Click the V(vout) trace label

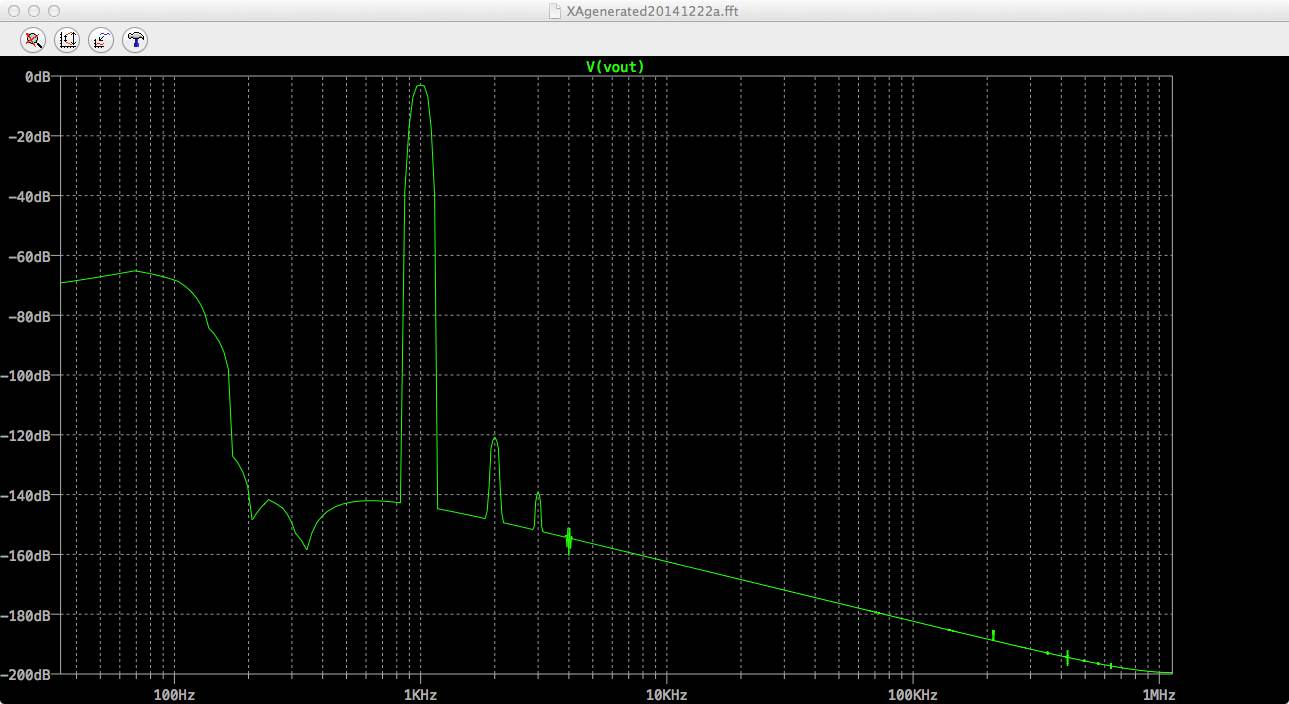(x=615, y=67)
